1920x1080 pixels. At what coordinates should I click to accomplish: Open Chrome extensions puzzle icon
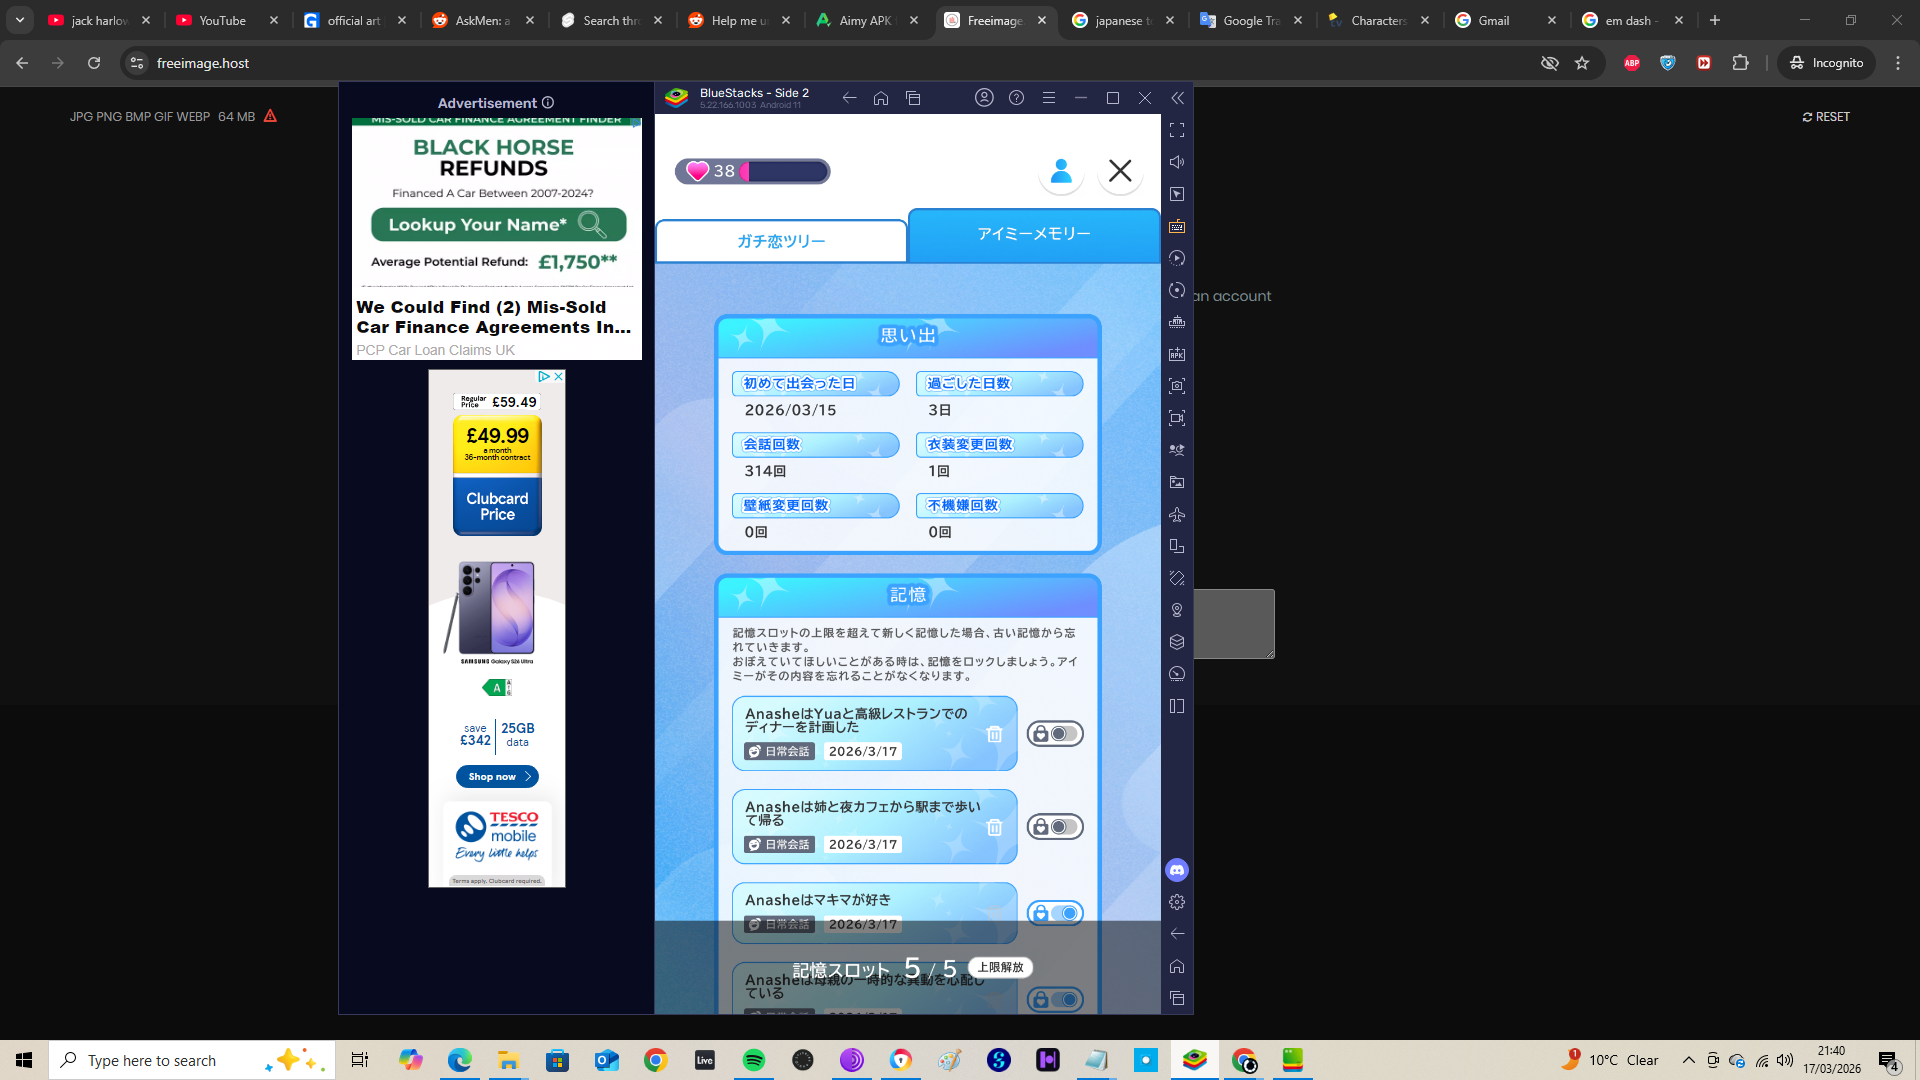(1740, 63)
